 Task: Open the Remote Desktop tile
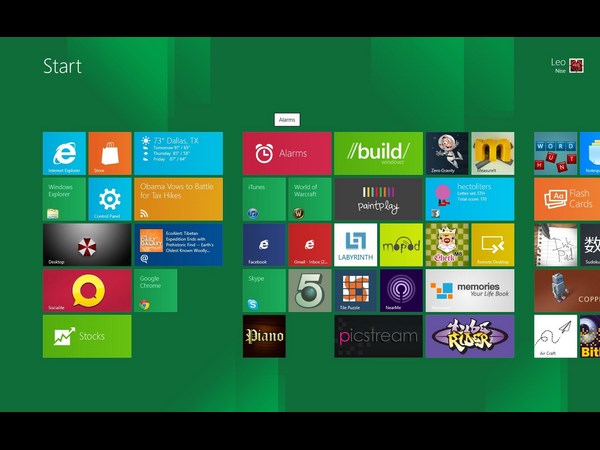click(x=493, y=245)
